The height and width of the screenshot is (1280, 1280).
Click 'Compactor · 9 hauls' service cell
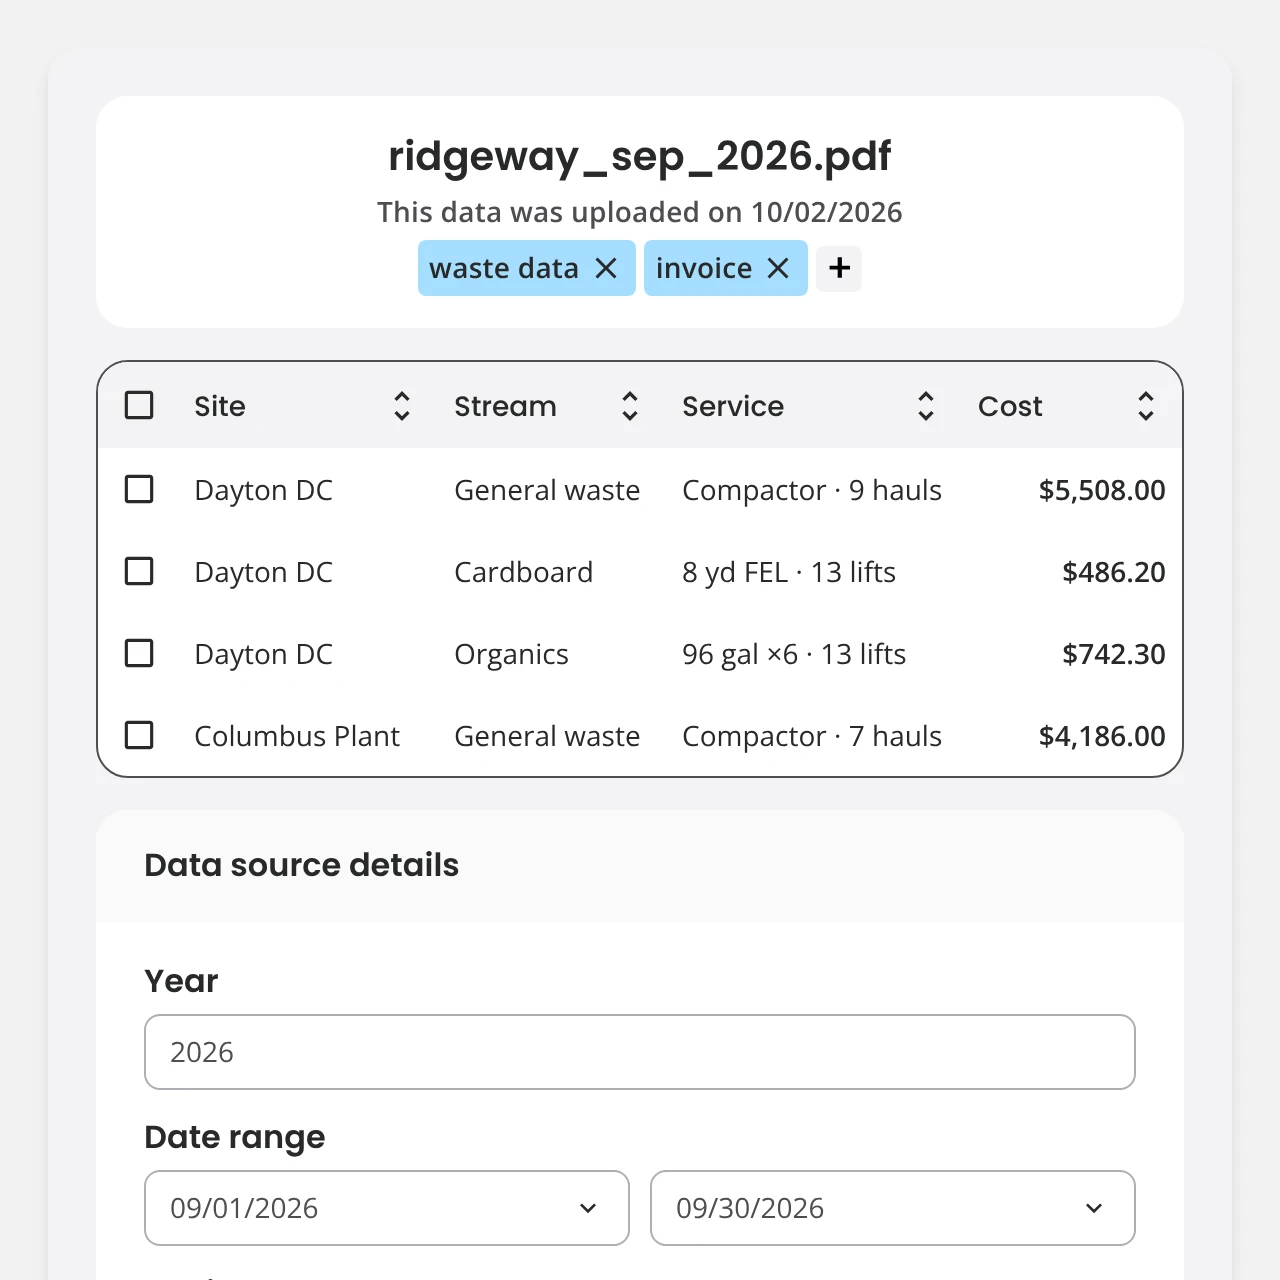(x=812, y=490)
